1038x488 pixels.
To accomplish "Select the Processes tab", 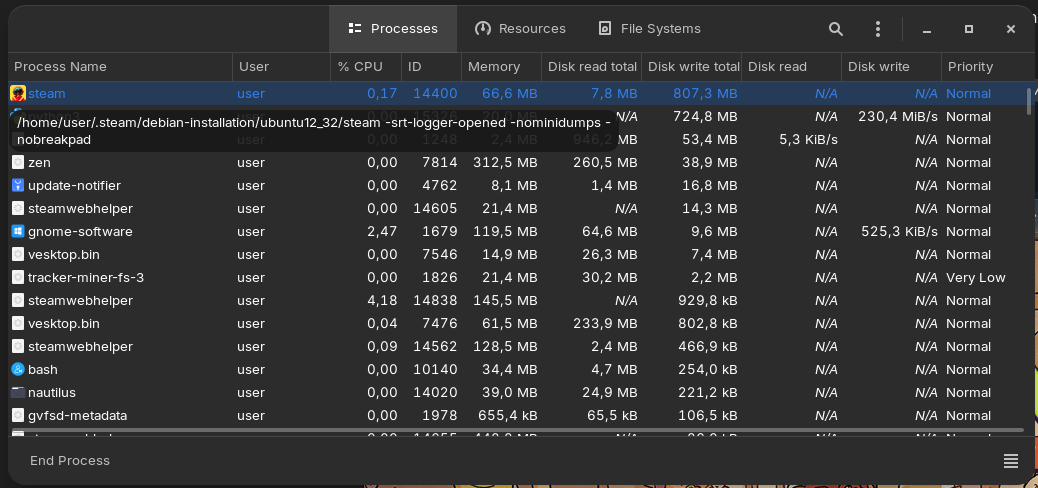I will click(x=393, y=29).
